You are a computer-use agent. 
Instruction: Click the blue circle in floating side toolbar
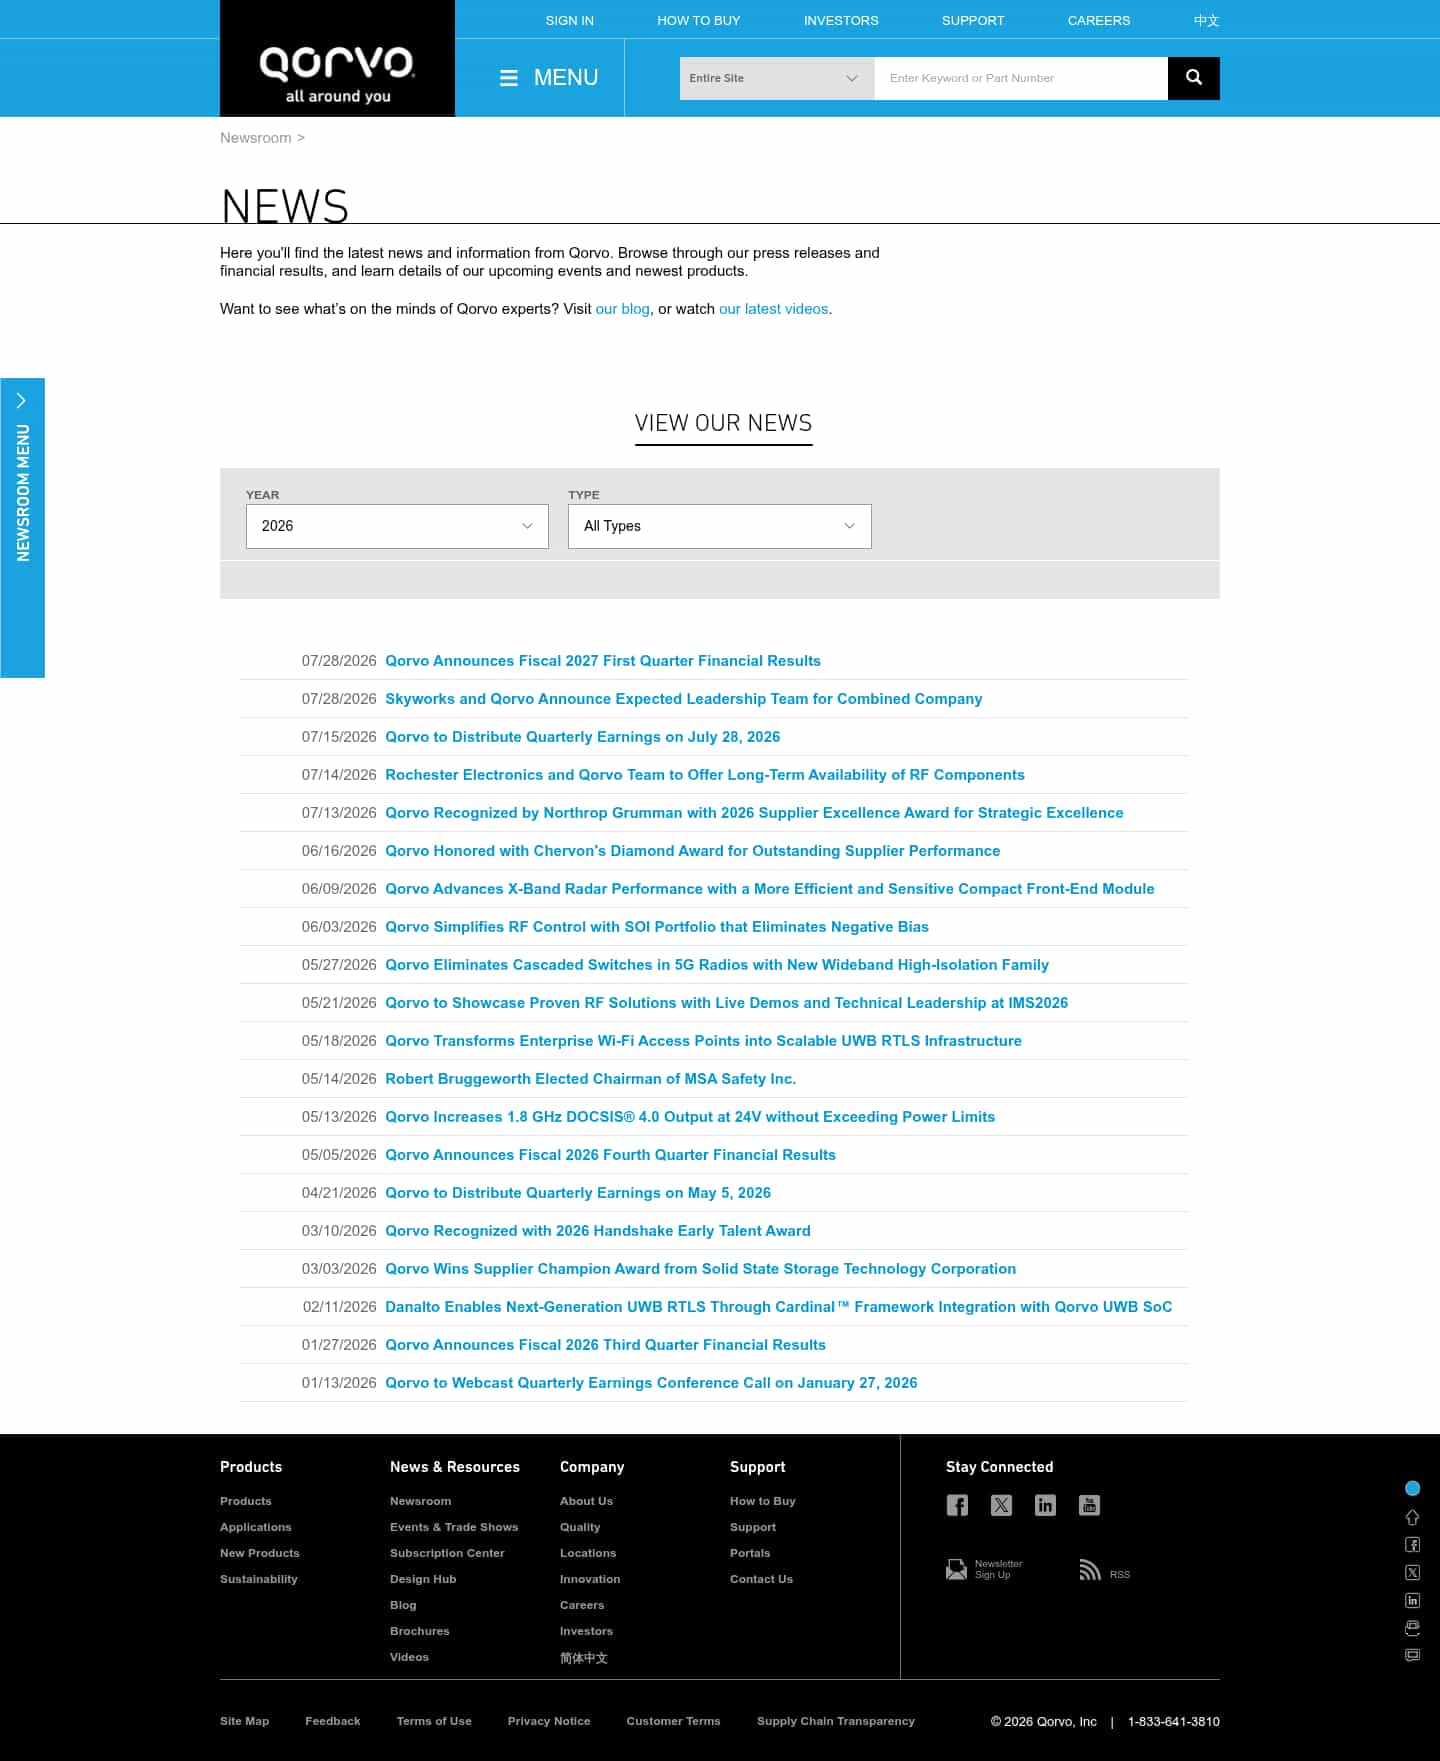point(1412,1488)
